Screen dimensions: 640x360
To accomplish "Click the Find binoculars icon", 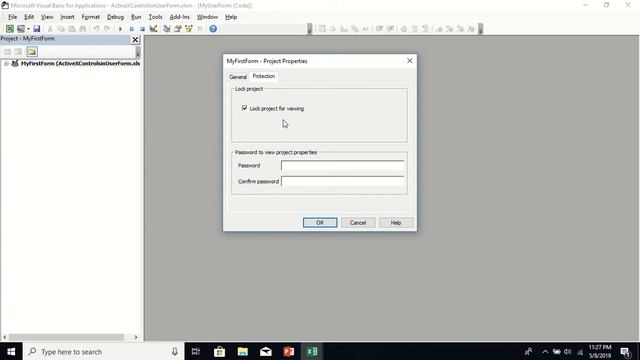I will pos(83,29).
